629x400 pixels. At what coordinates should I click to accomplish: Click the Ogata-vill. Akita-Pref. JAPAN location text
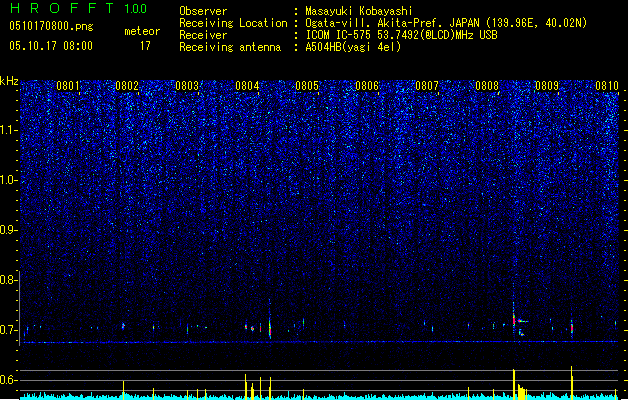pyautogui.click(x=446, y=23)
